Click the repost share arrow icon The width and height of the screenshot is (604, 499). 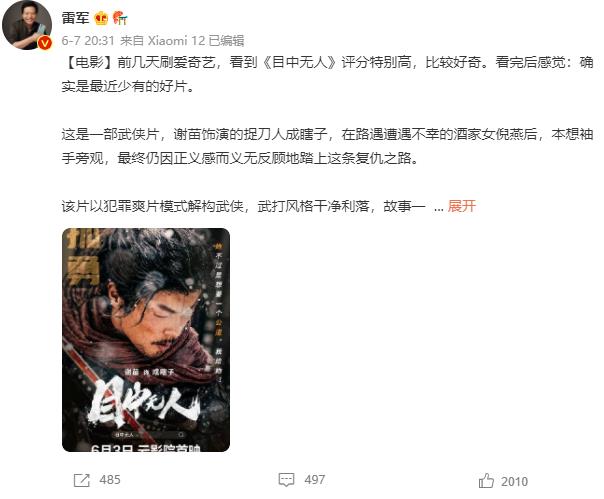(82, 480)
